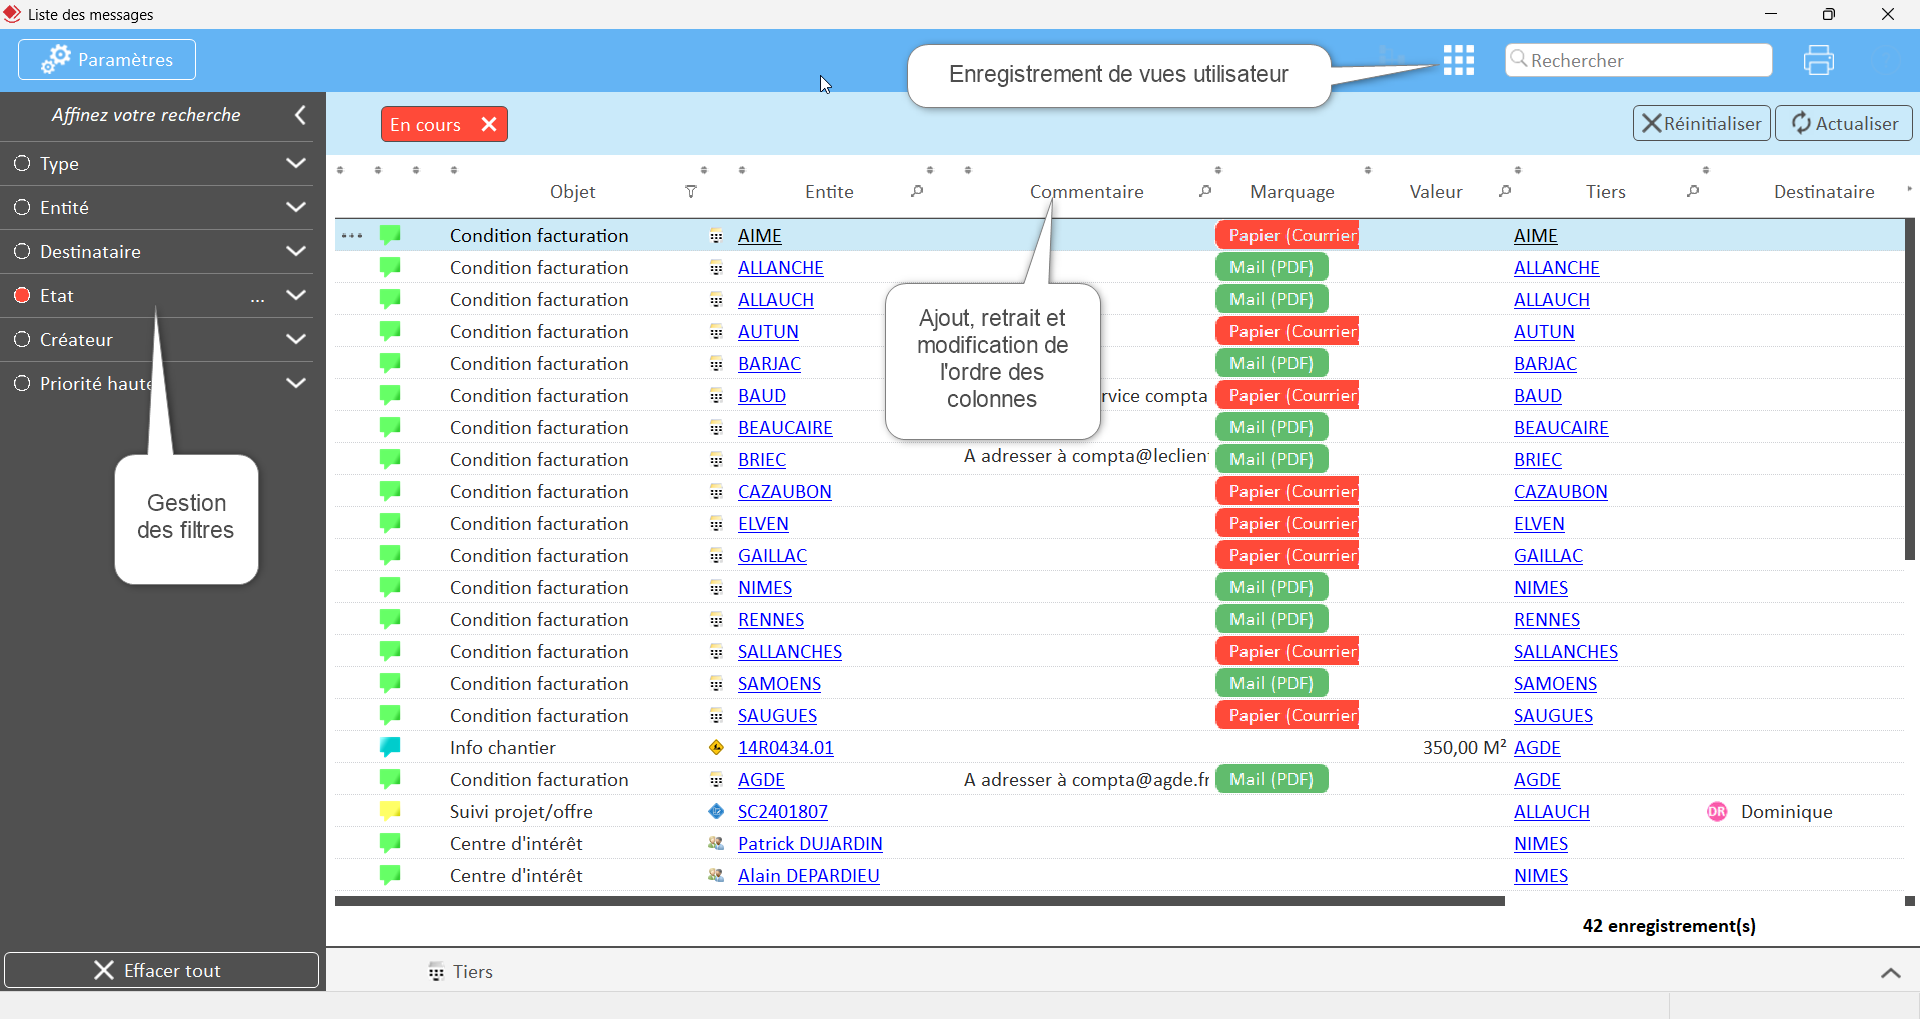The height and width of the screenshot is (1019, 1920).
Task: Click the Actualiser button
Action: click(x=1843, y=123)
